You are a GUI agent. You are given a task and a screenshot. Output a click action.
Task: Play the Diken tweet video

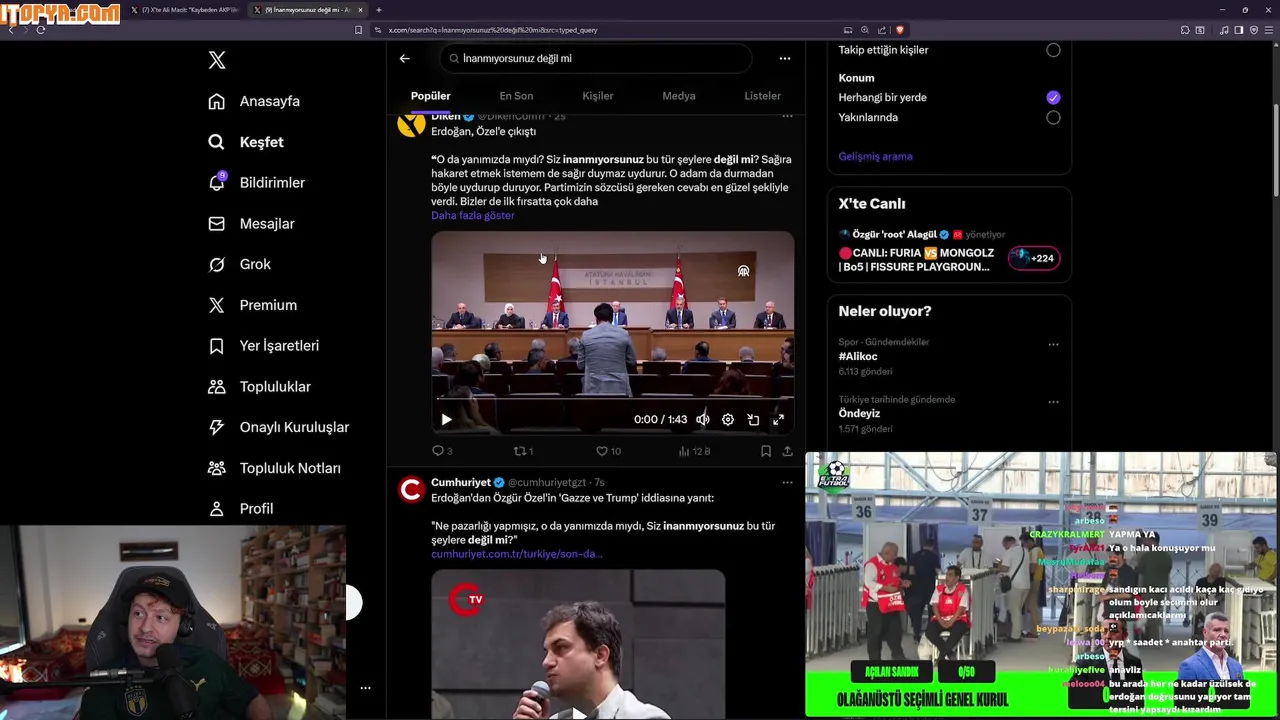point(446,420)
